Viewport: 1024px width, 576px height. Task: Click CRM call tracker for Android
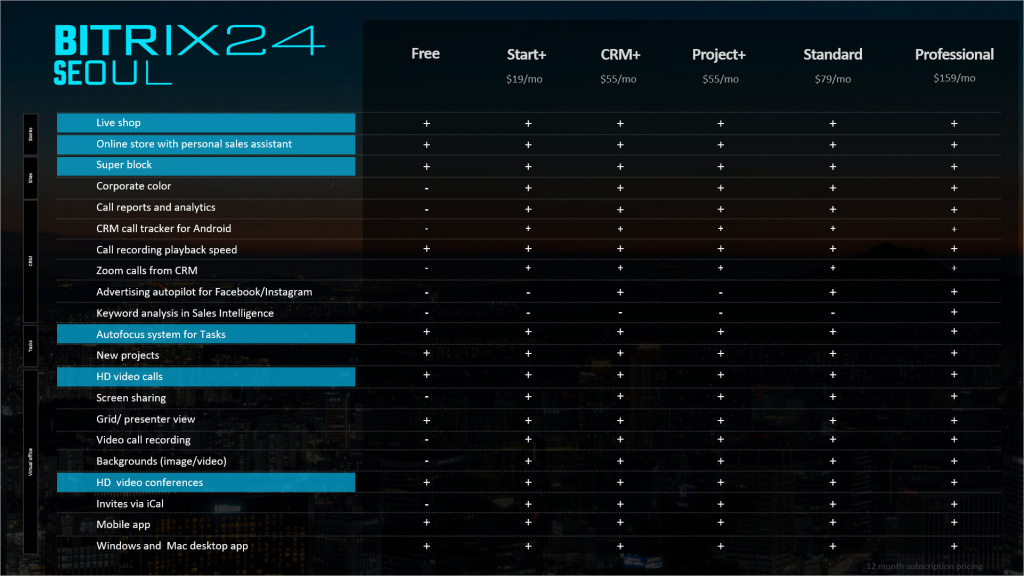coord(163,229)
